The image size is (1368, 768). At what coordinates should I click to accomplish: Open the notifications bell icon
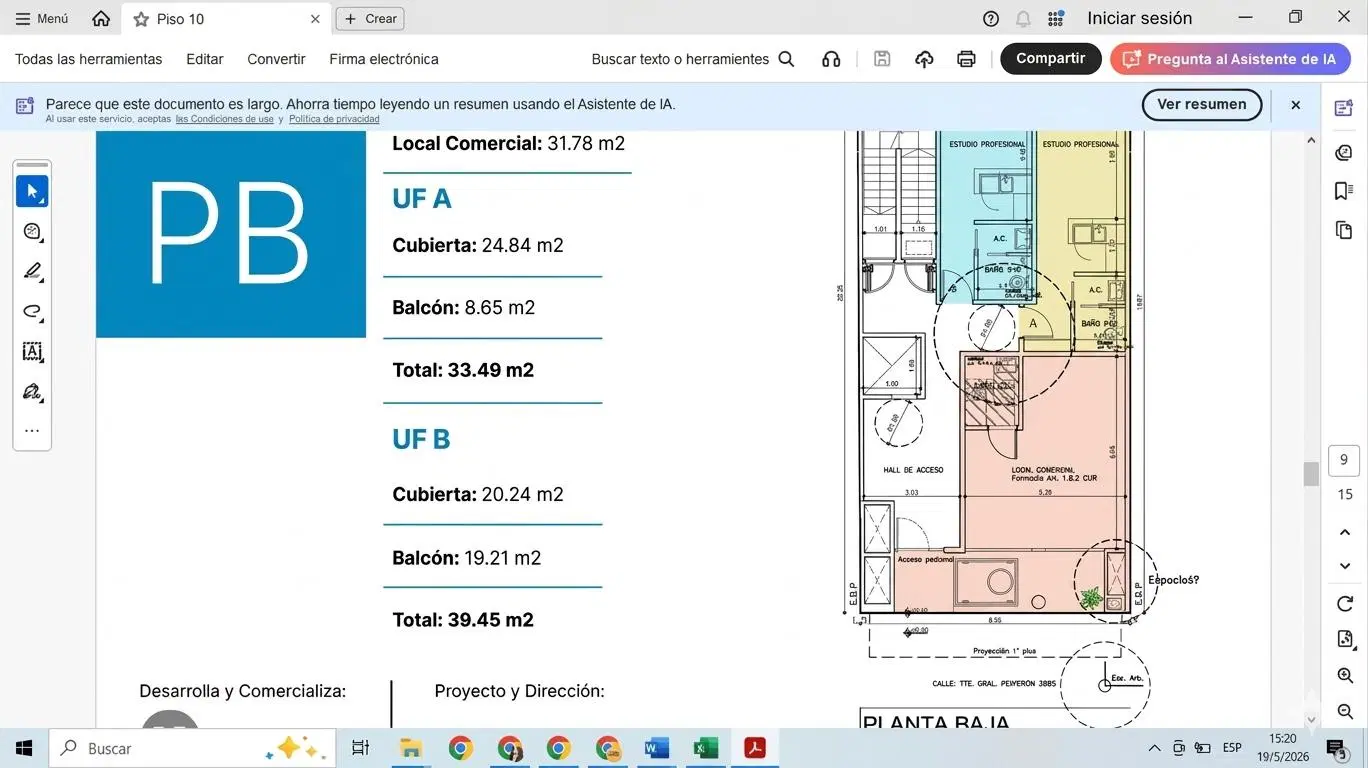click(x=1023, y=18)
